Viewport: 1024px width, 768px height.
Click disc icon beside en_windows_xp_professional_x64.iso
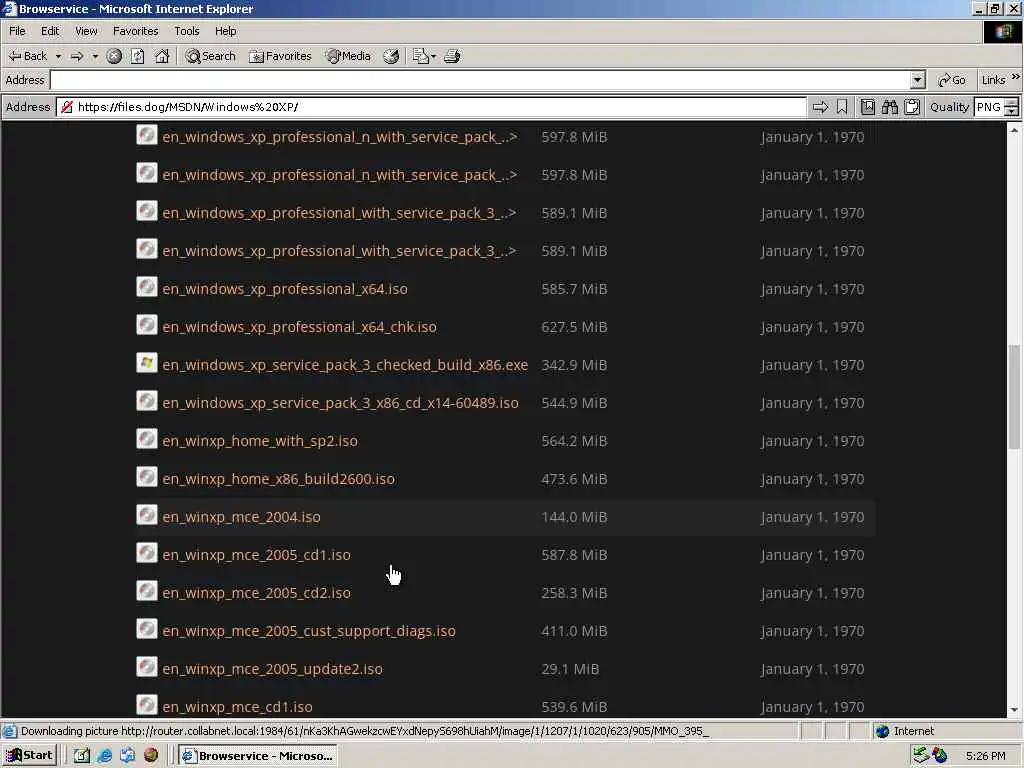147,287
